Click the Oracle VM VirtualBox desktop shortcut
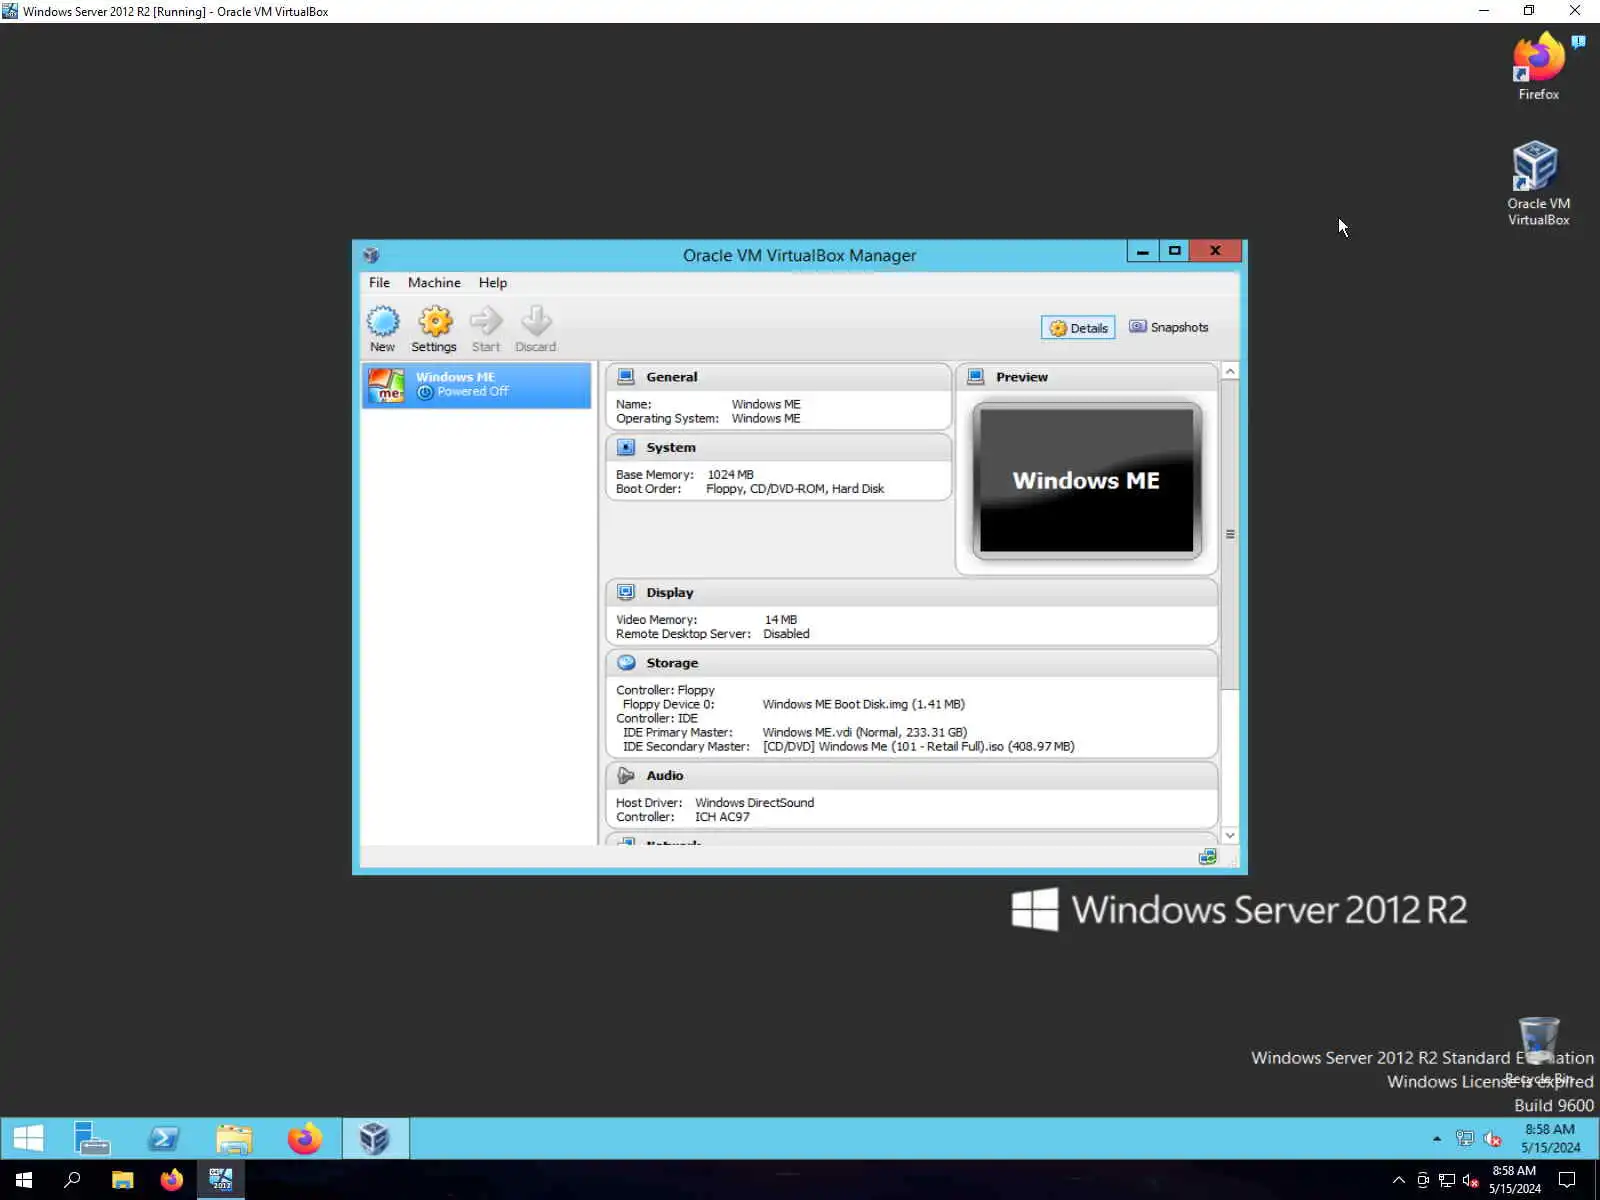This screenshot has width=1600, height=1200. coord(1538,184)
